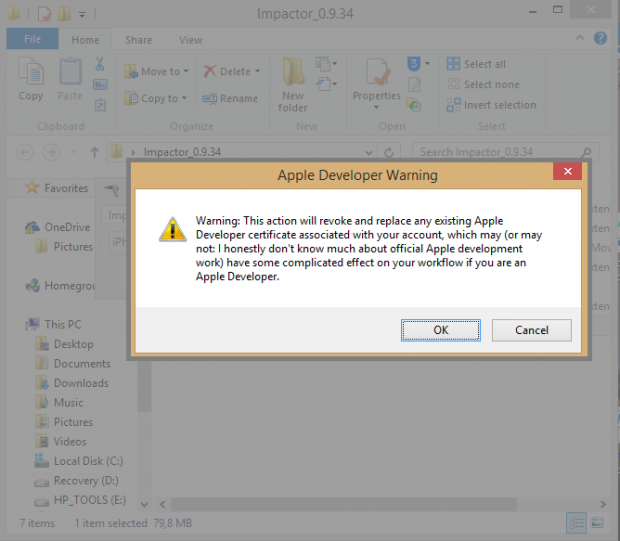Select Favorites in navigation pane
The image size is (620, 541).
[x=57, y=188]
